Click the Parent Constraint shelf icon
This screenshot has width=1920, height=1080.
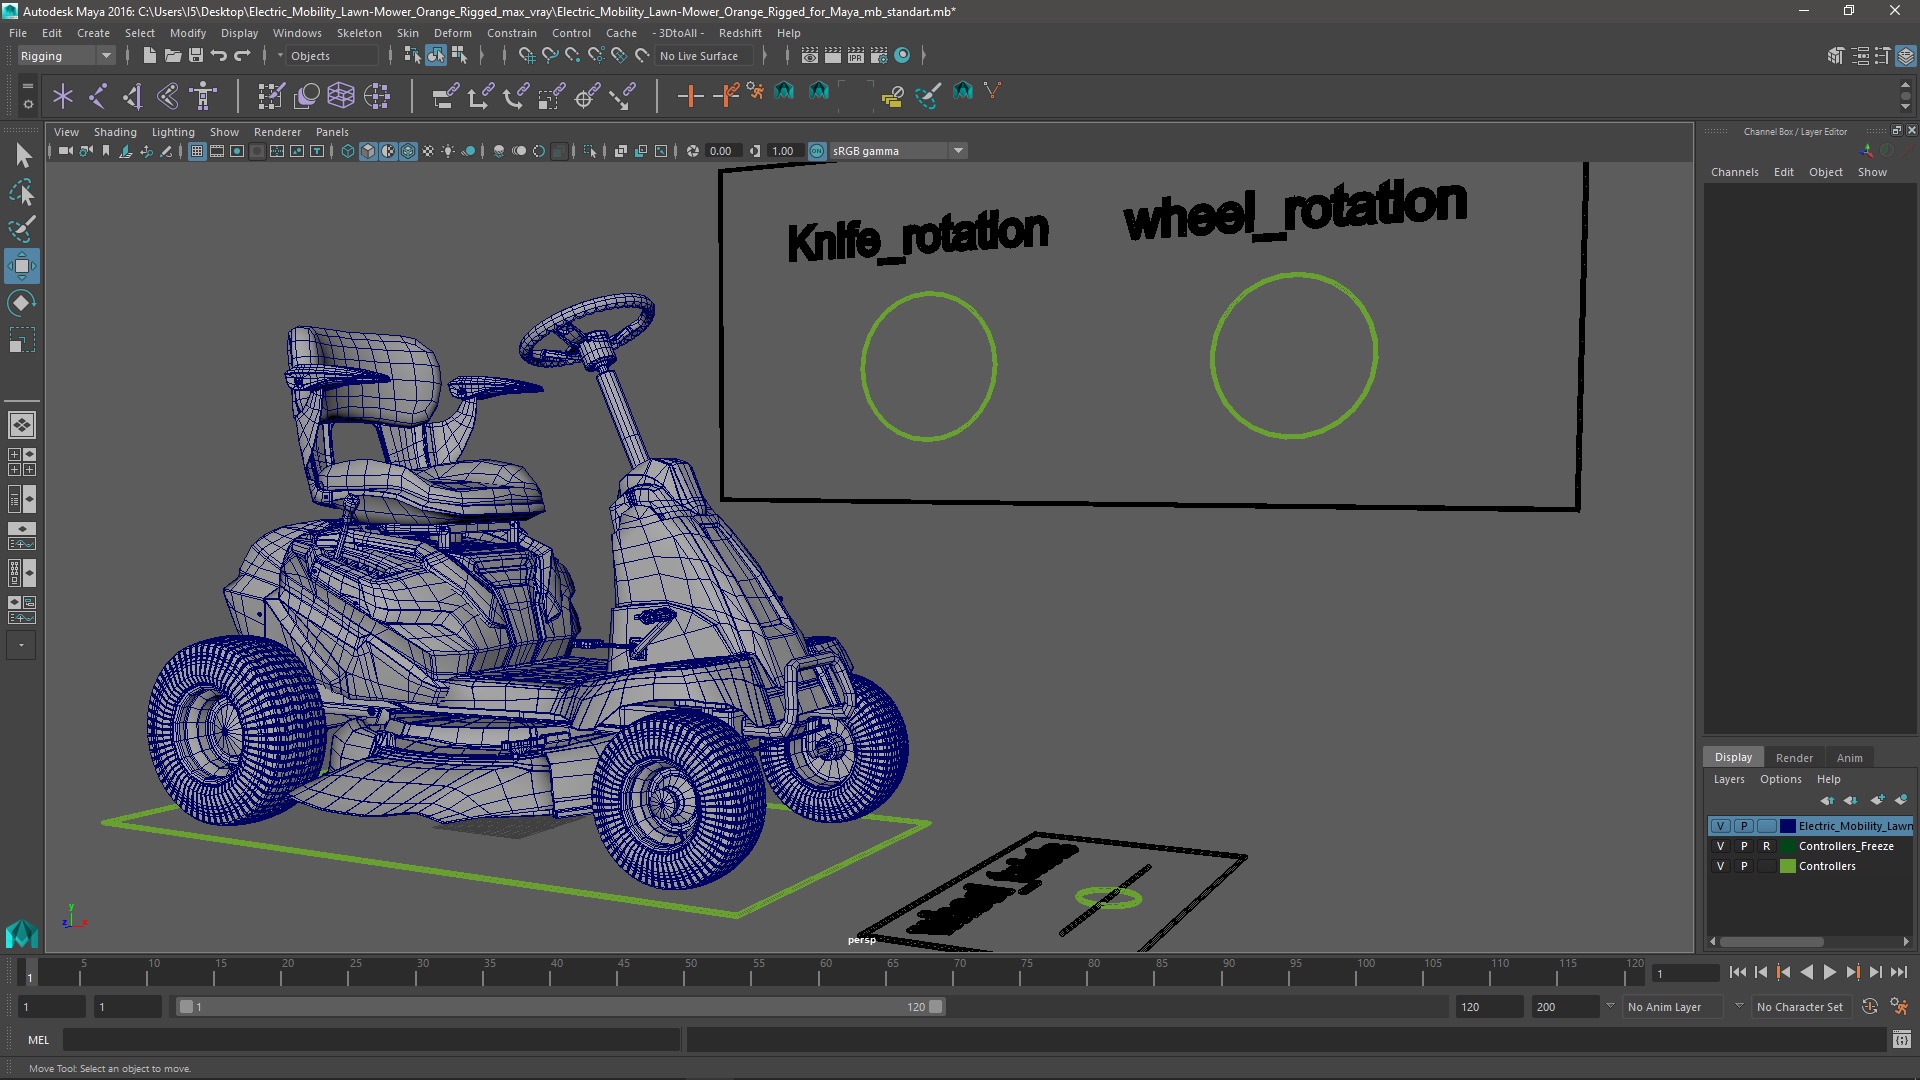[x=445, y=96]
